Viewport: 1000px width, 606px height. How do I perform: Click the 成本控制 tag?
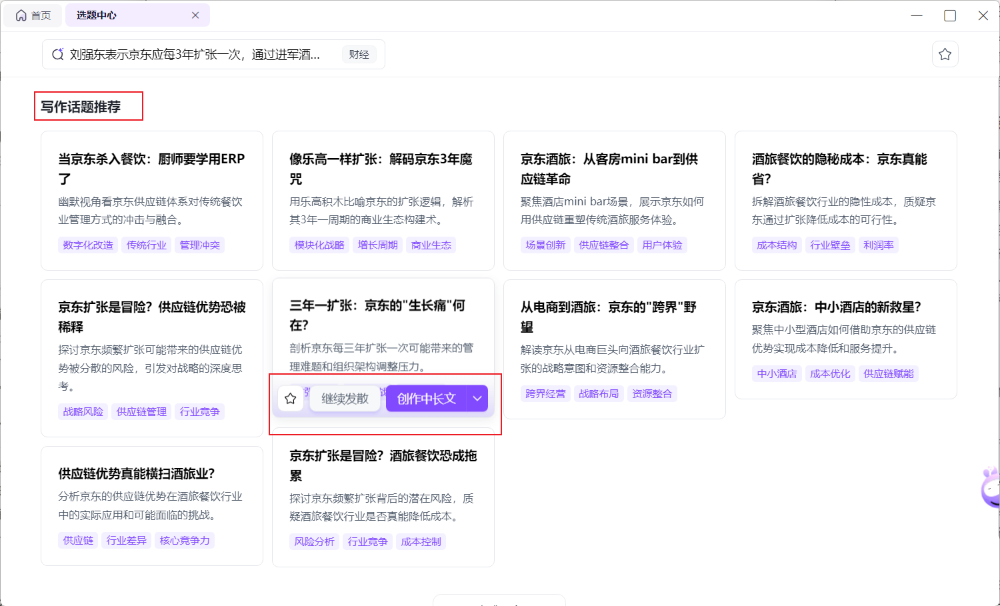click(x=421, y=542)
